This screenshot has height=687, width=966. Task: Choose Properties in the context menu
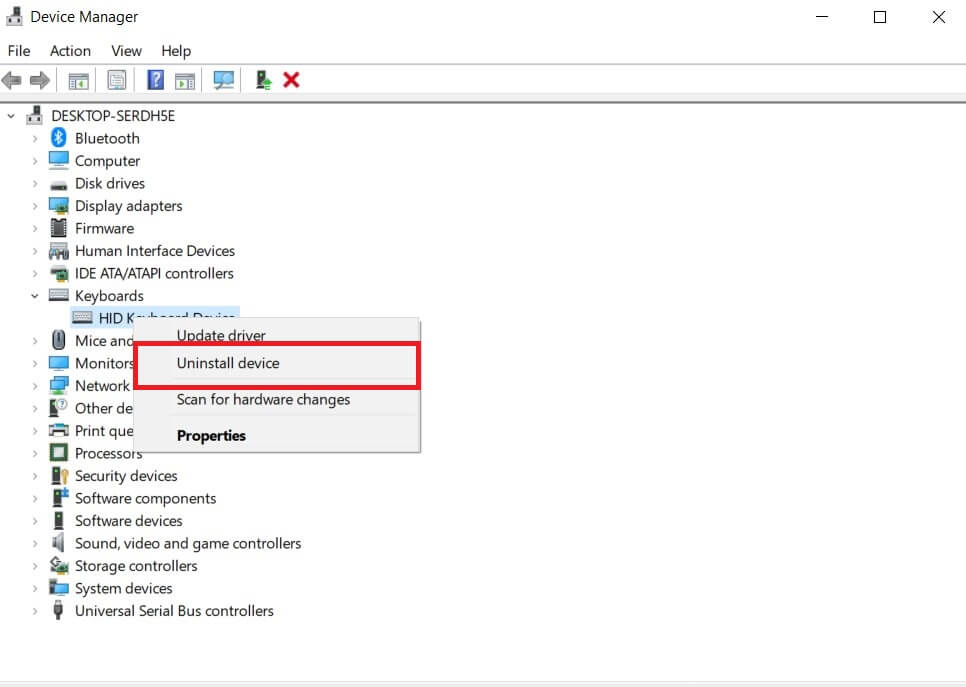(x=277, y=435)
